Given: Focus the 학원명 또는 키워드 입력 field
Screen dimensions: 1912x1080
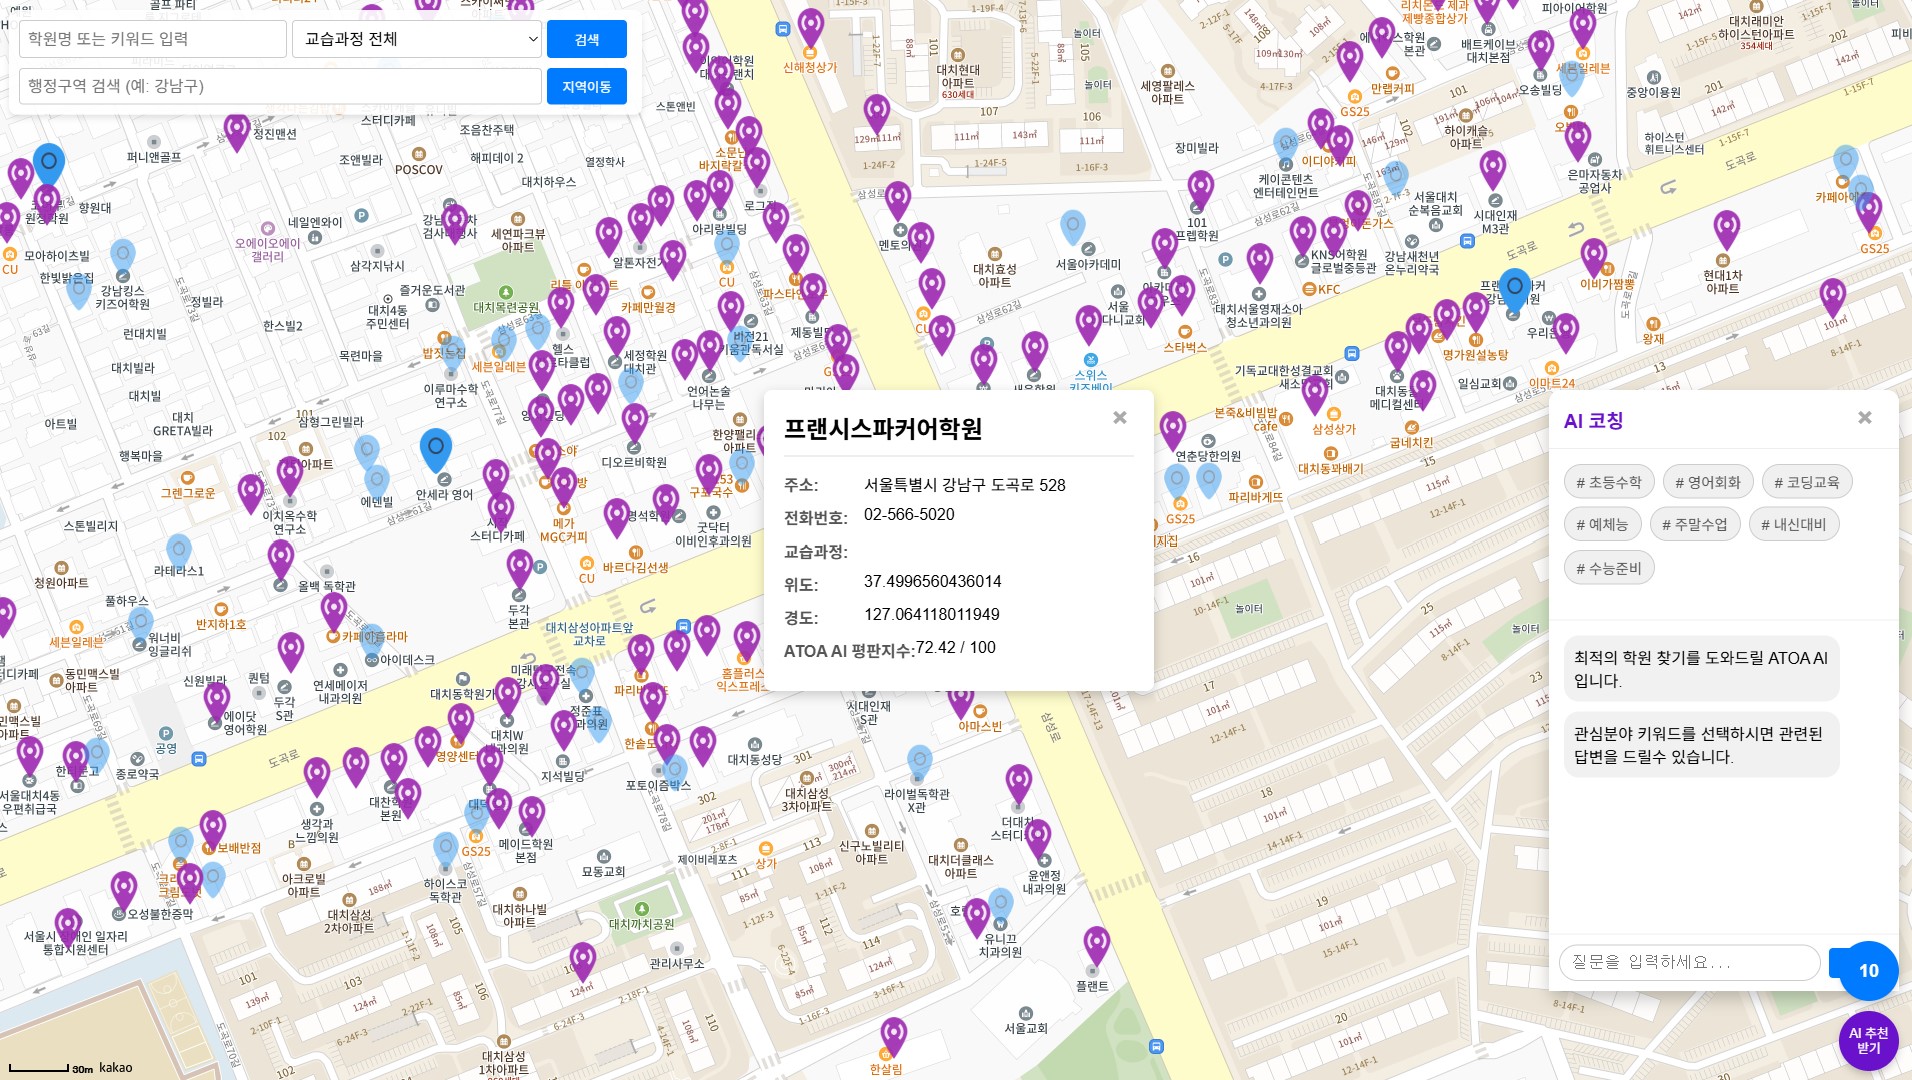Looking at the screenshot, I should [153, 39].
